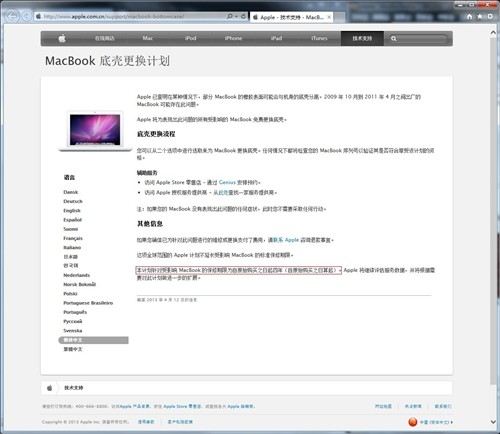Click the browser back arrow button

click(12, 16)
